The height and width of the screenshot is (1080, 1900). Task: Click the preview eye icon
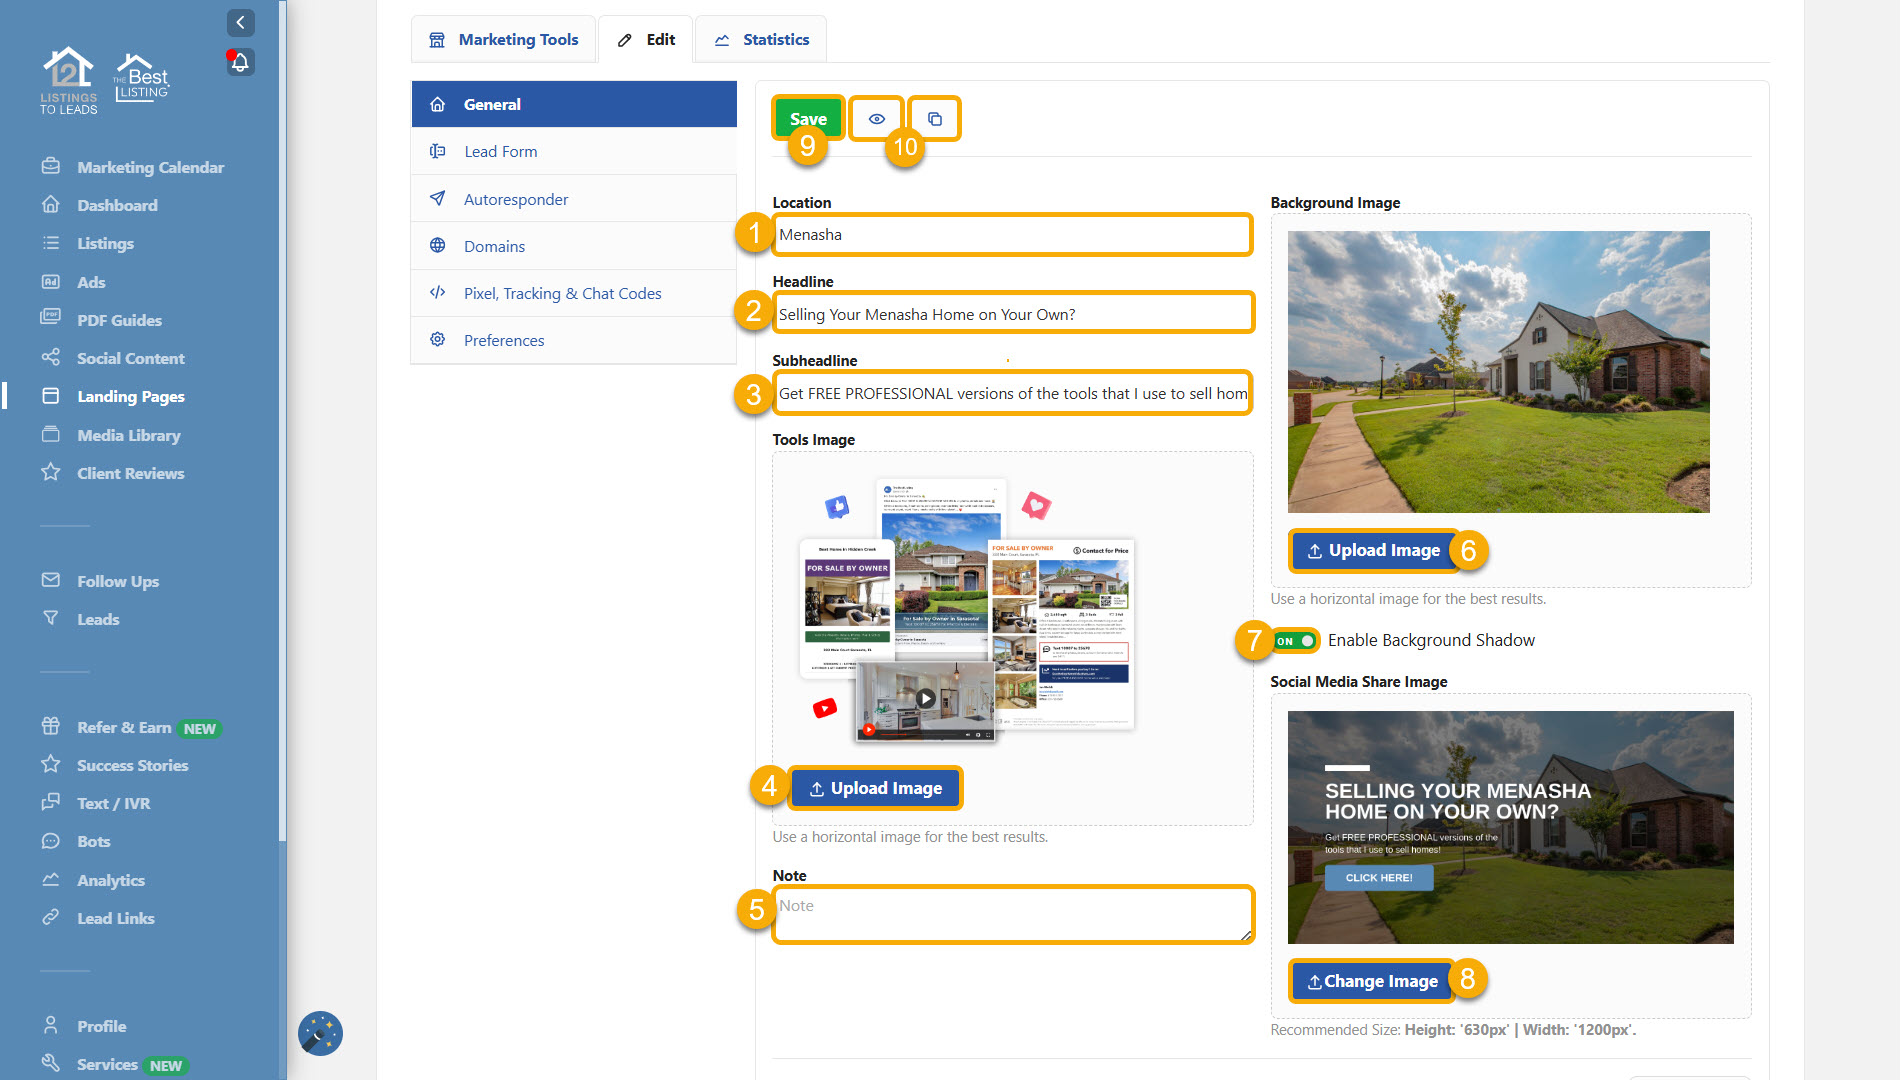tap(876, 119)
